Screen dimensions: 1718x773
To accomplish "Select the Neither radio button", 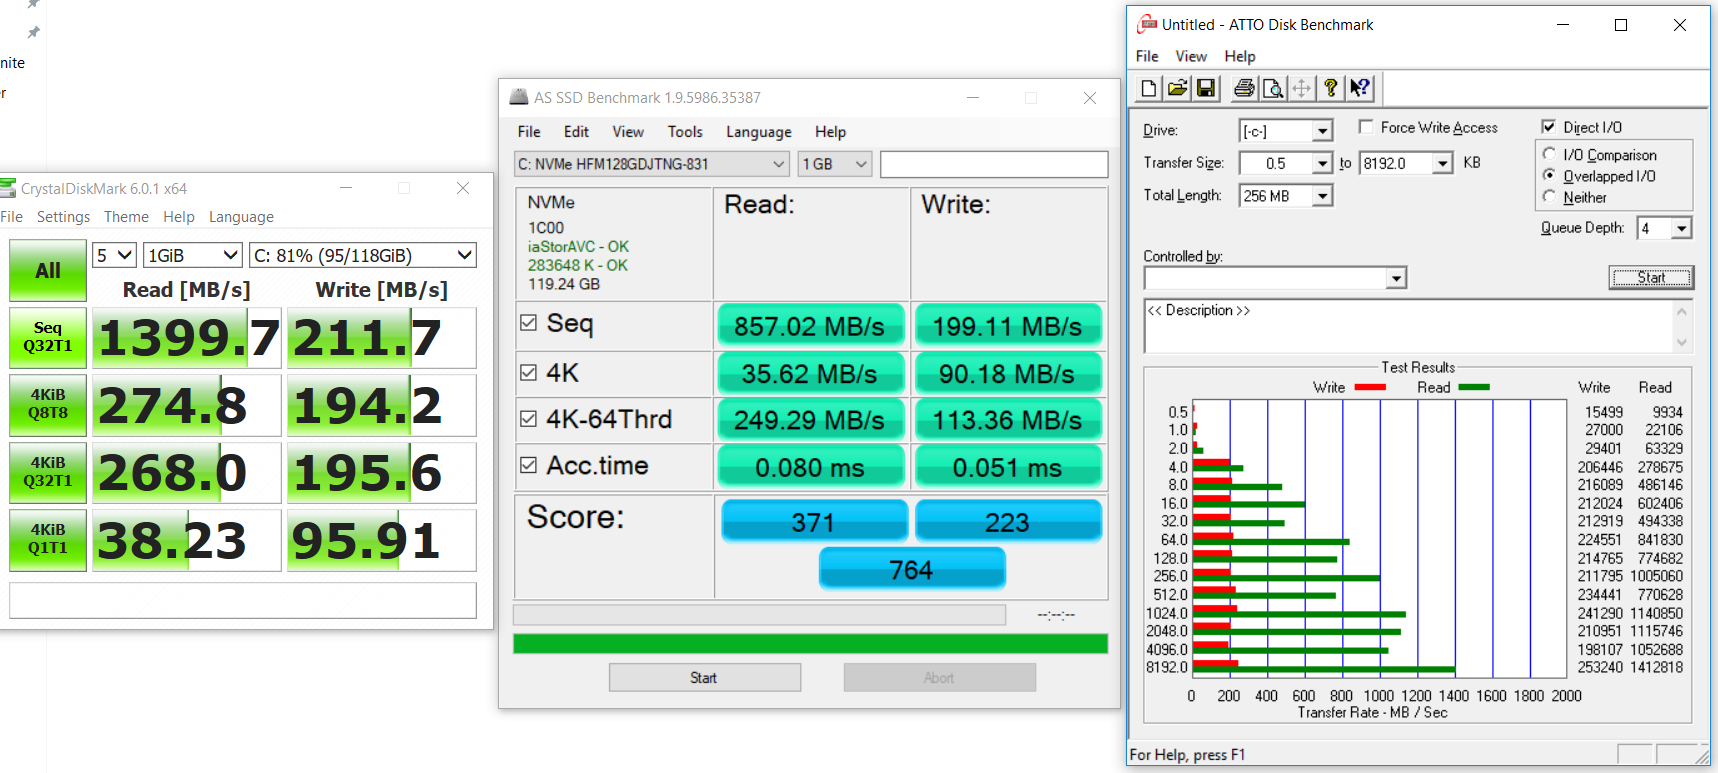I will [x=1549, y=196].
